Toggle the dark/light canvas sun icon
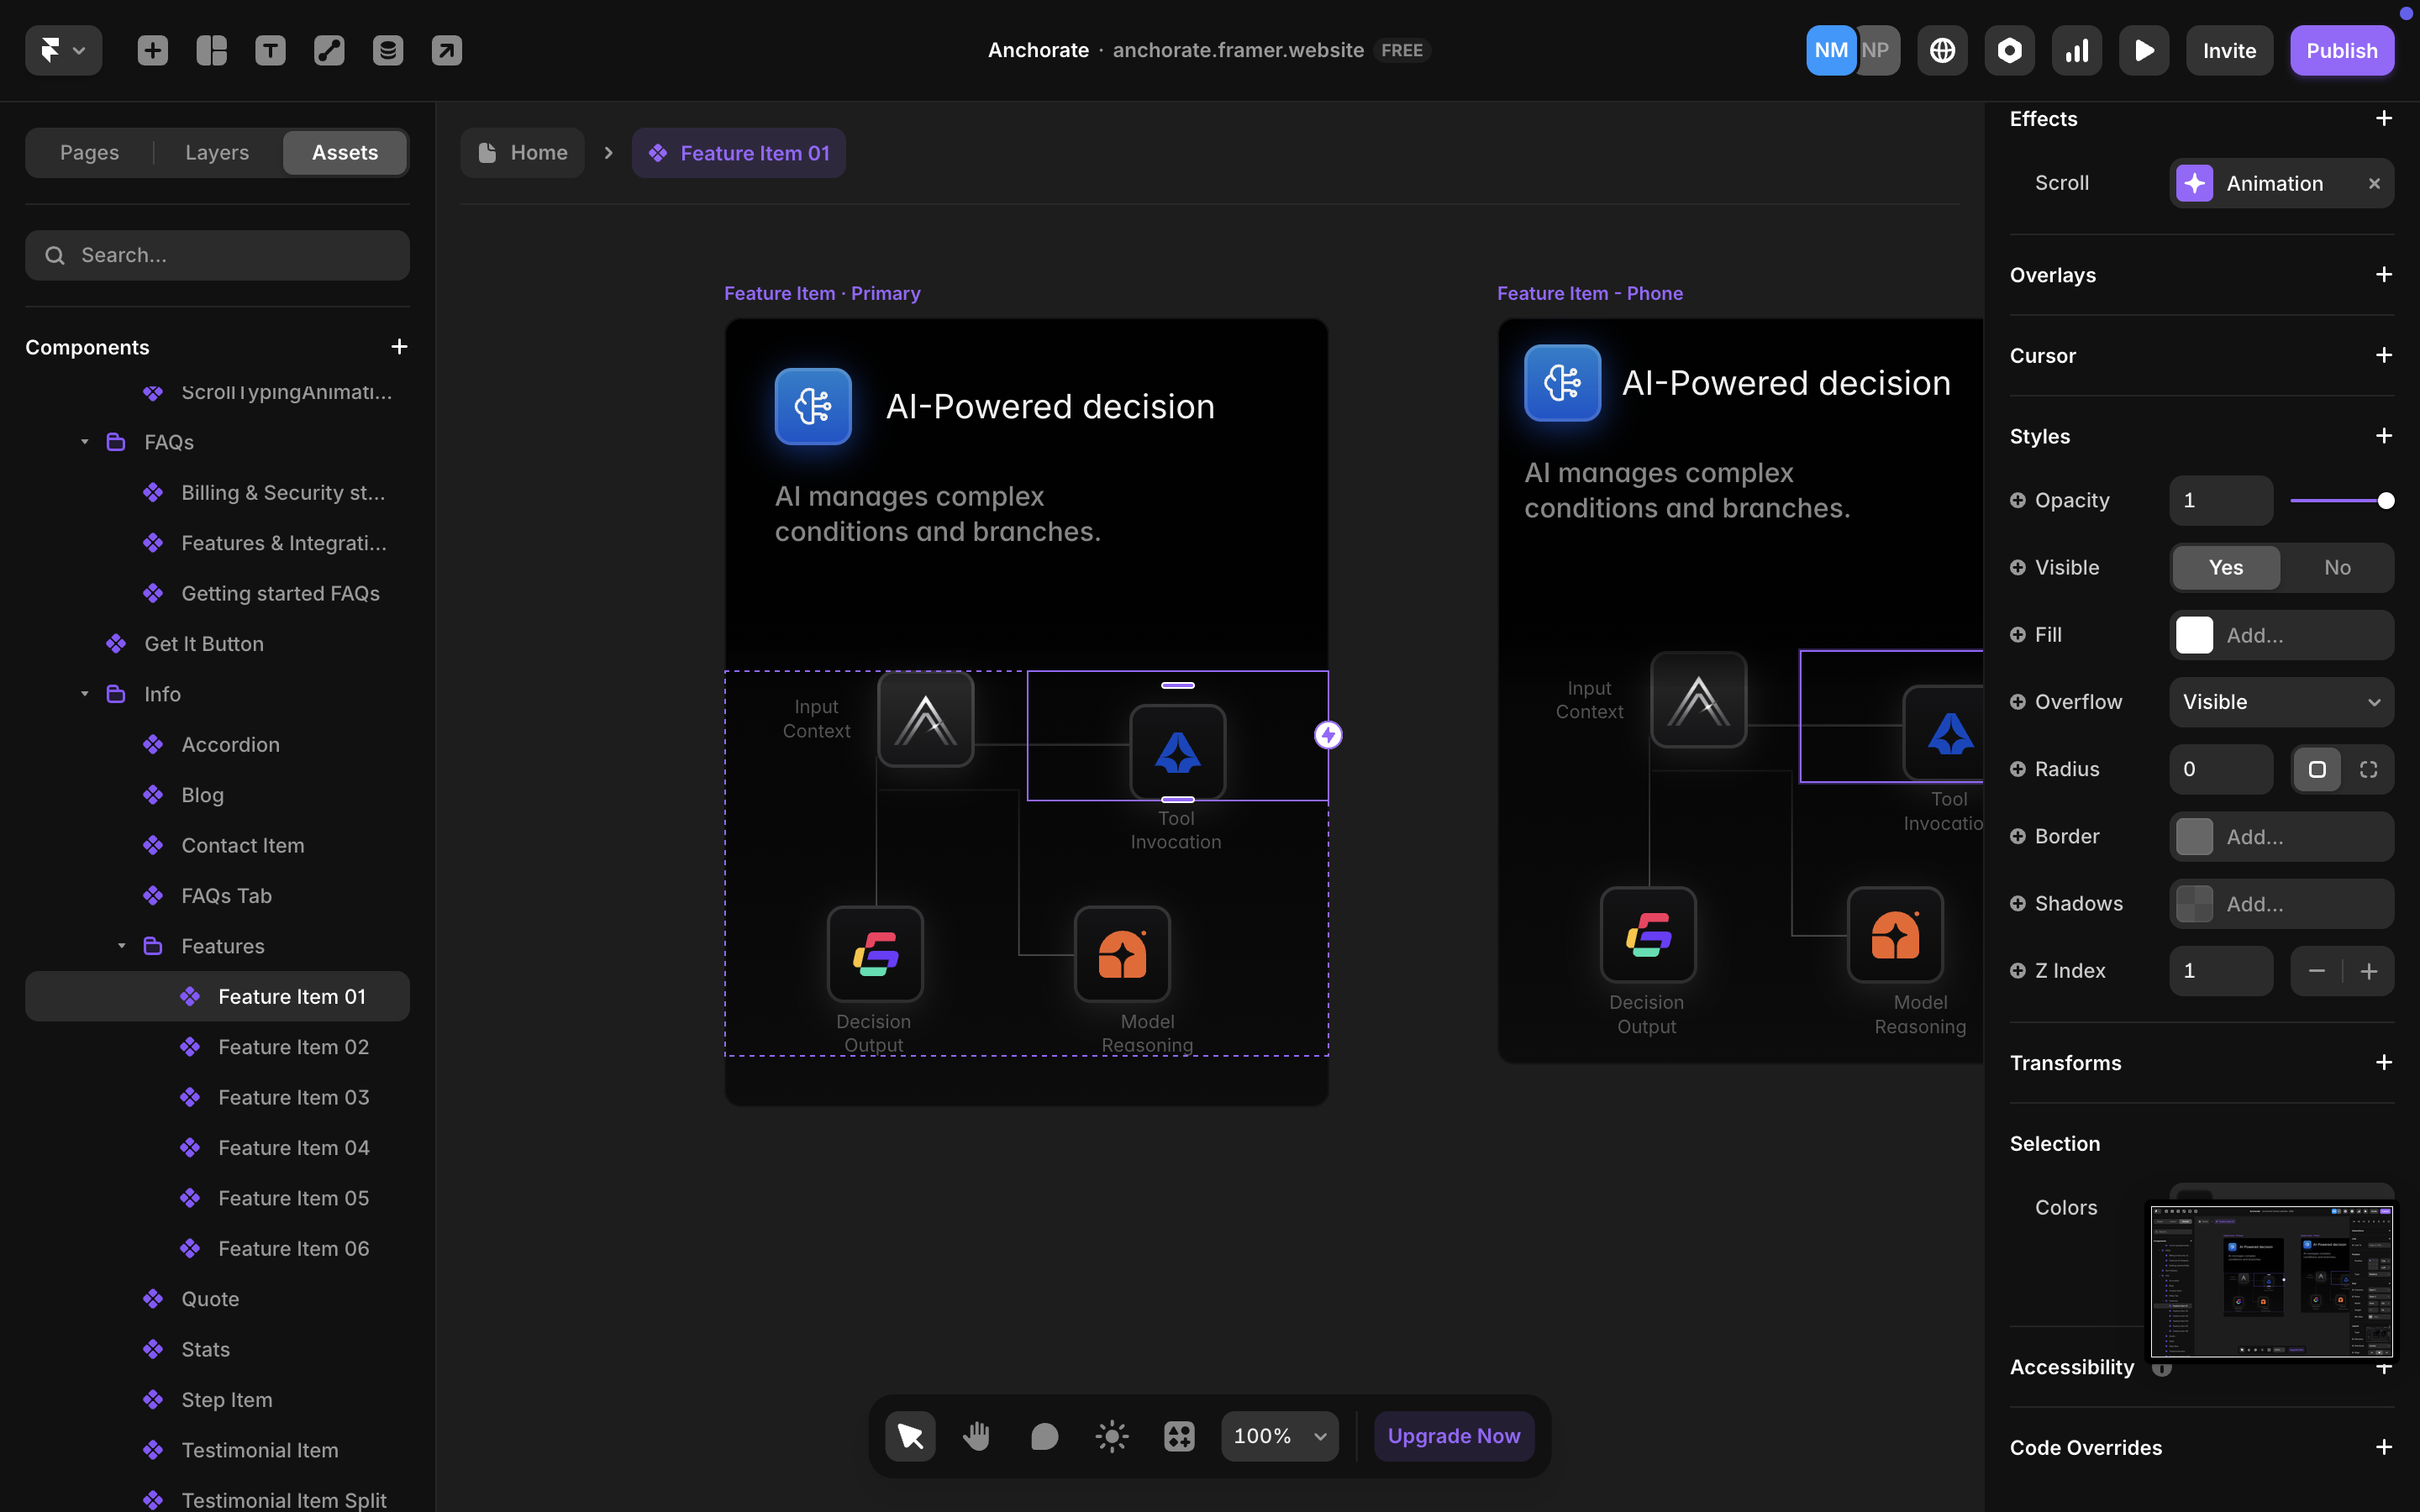Viewport: 2420px width, 1512px height. click(1111, 1436)
